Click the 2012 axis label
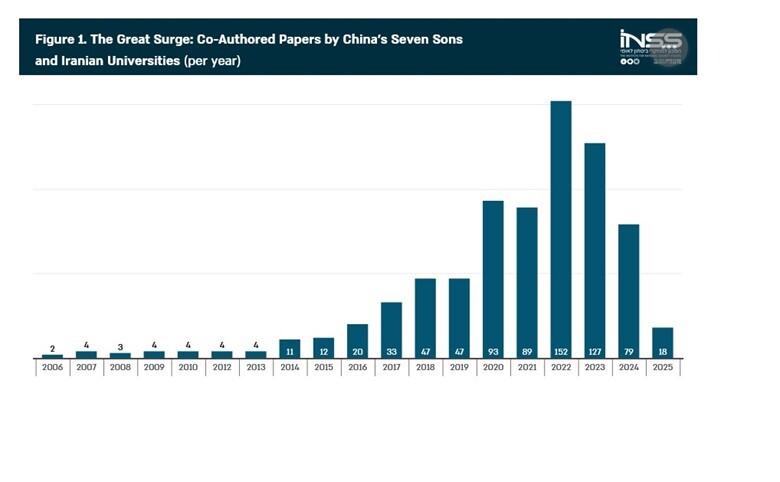 pos(222,367)
